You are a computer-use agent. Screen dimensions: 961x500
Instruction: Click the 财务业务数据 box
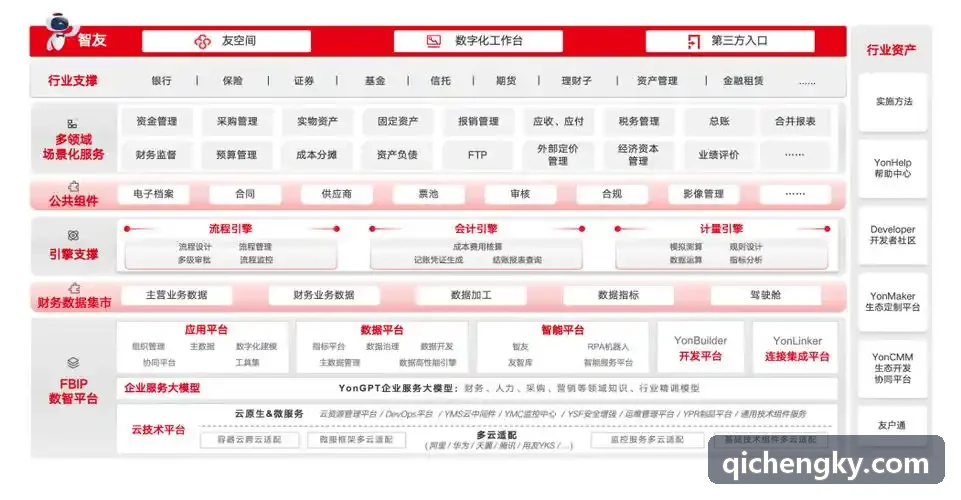[x=324, y=295]
